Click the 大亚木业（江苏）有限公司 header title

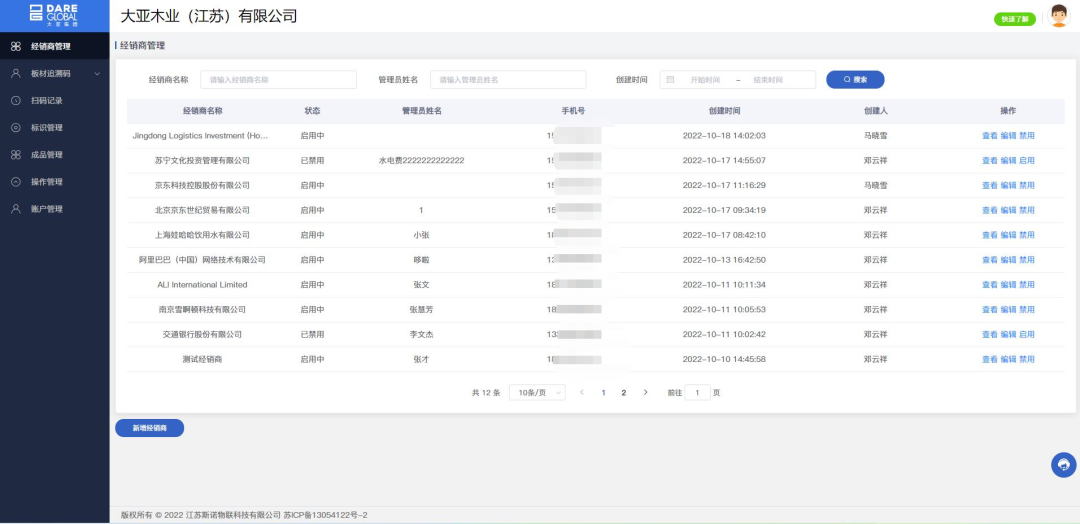click(x=209, y=16)
